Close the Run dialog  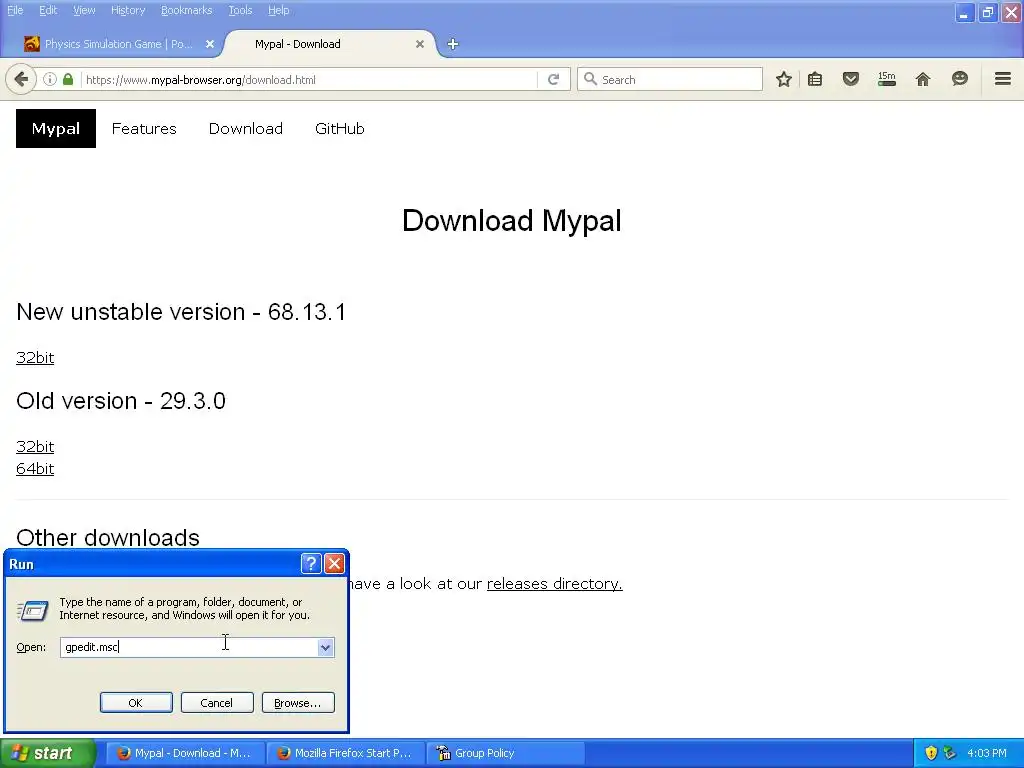pyautogui.click(x=334, y=564)
